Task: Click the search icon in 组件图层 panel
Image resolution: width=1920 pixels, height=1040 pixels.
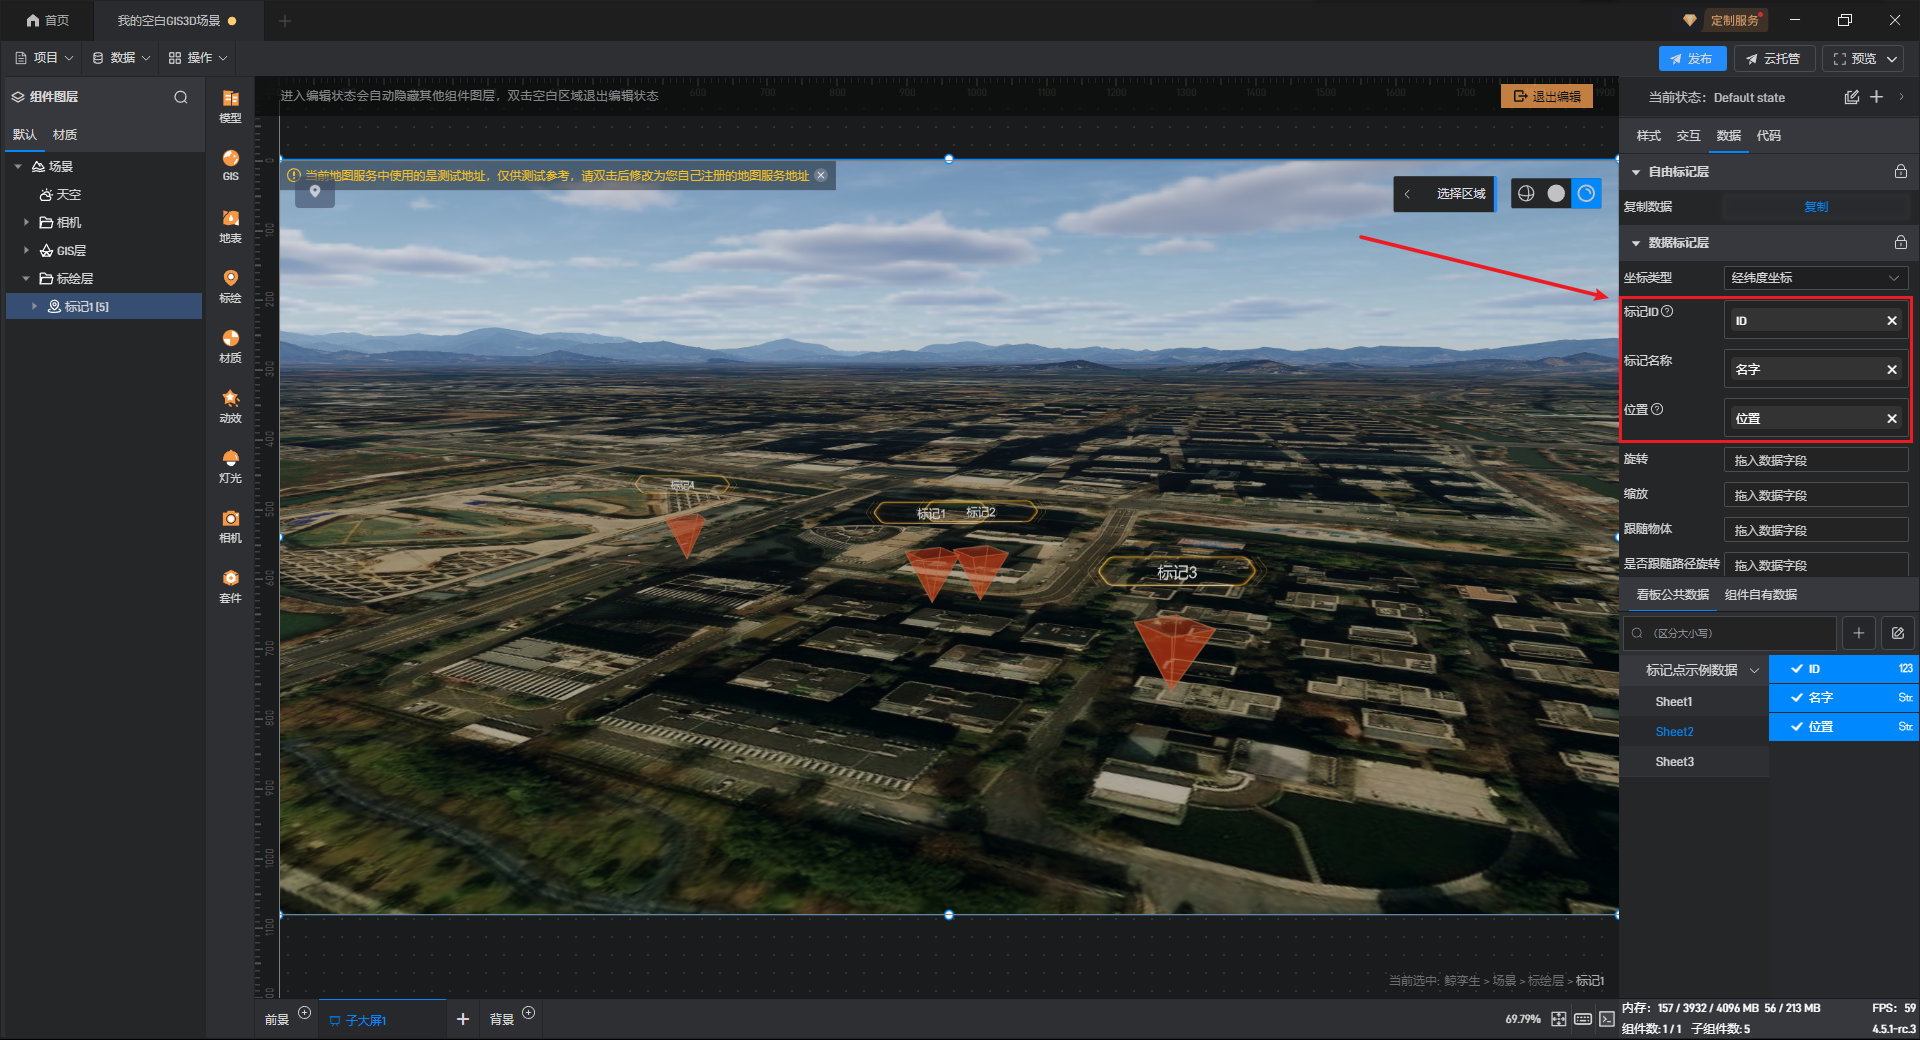Action: [181, 97]
